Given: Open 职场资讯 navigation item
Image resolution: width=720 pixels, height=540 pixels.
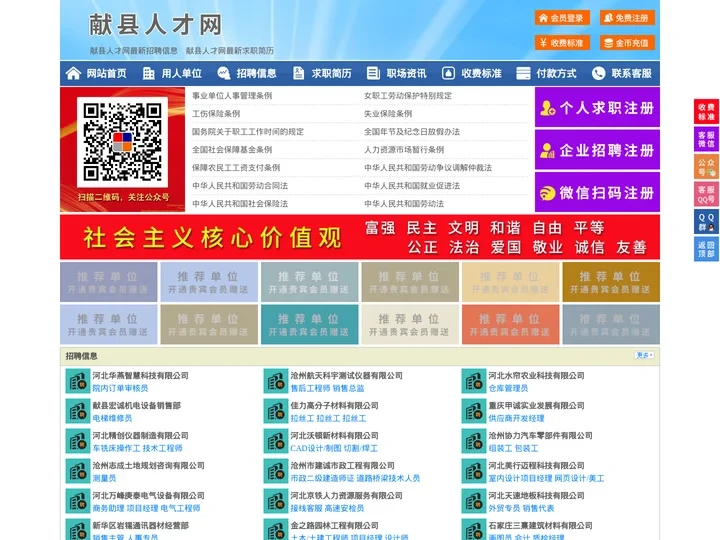Looking at the screenshot, I should (406, 73).
